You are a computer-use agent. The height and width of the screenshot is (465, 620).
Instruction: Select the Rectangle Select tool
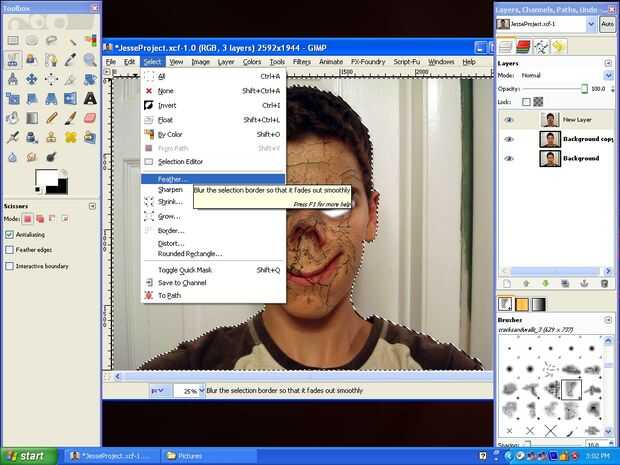pyautogui.click(x=13, y=40)
